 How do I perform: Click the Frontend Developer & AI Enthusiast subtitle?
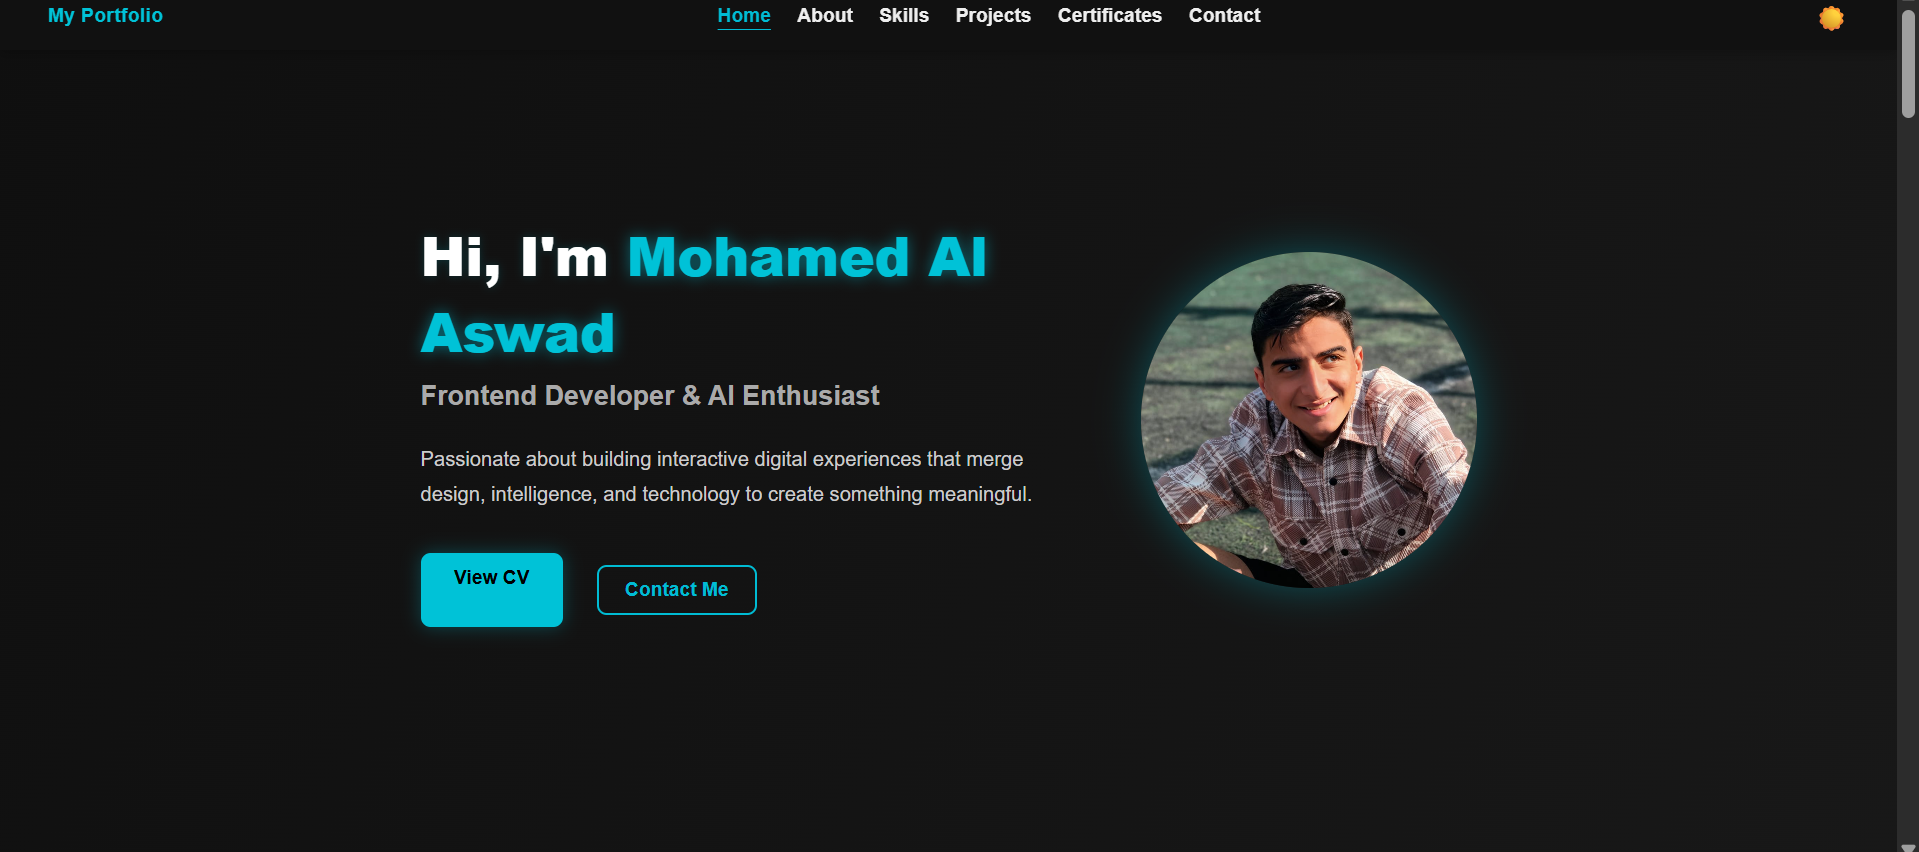coord(650,396)
